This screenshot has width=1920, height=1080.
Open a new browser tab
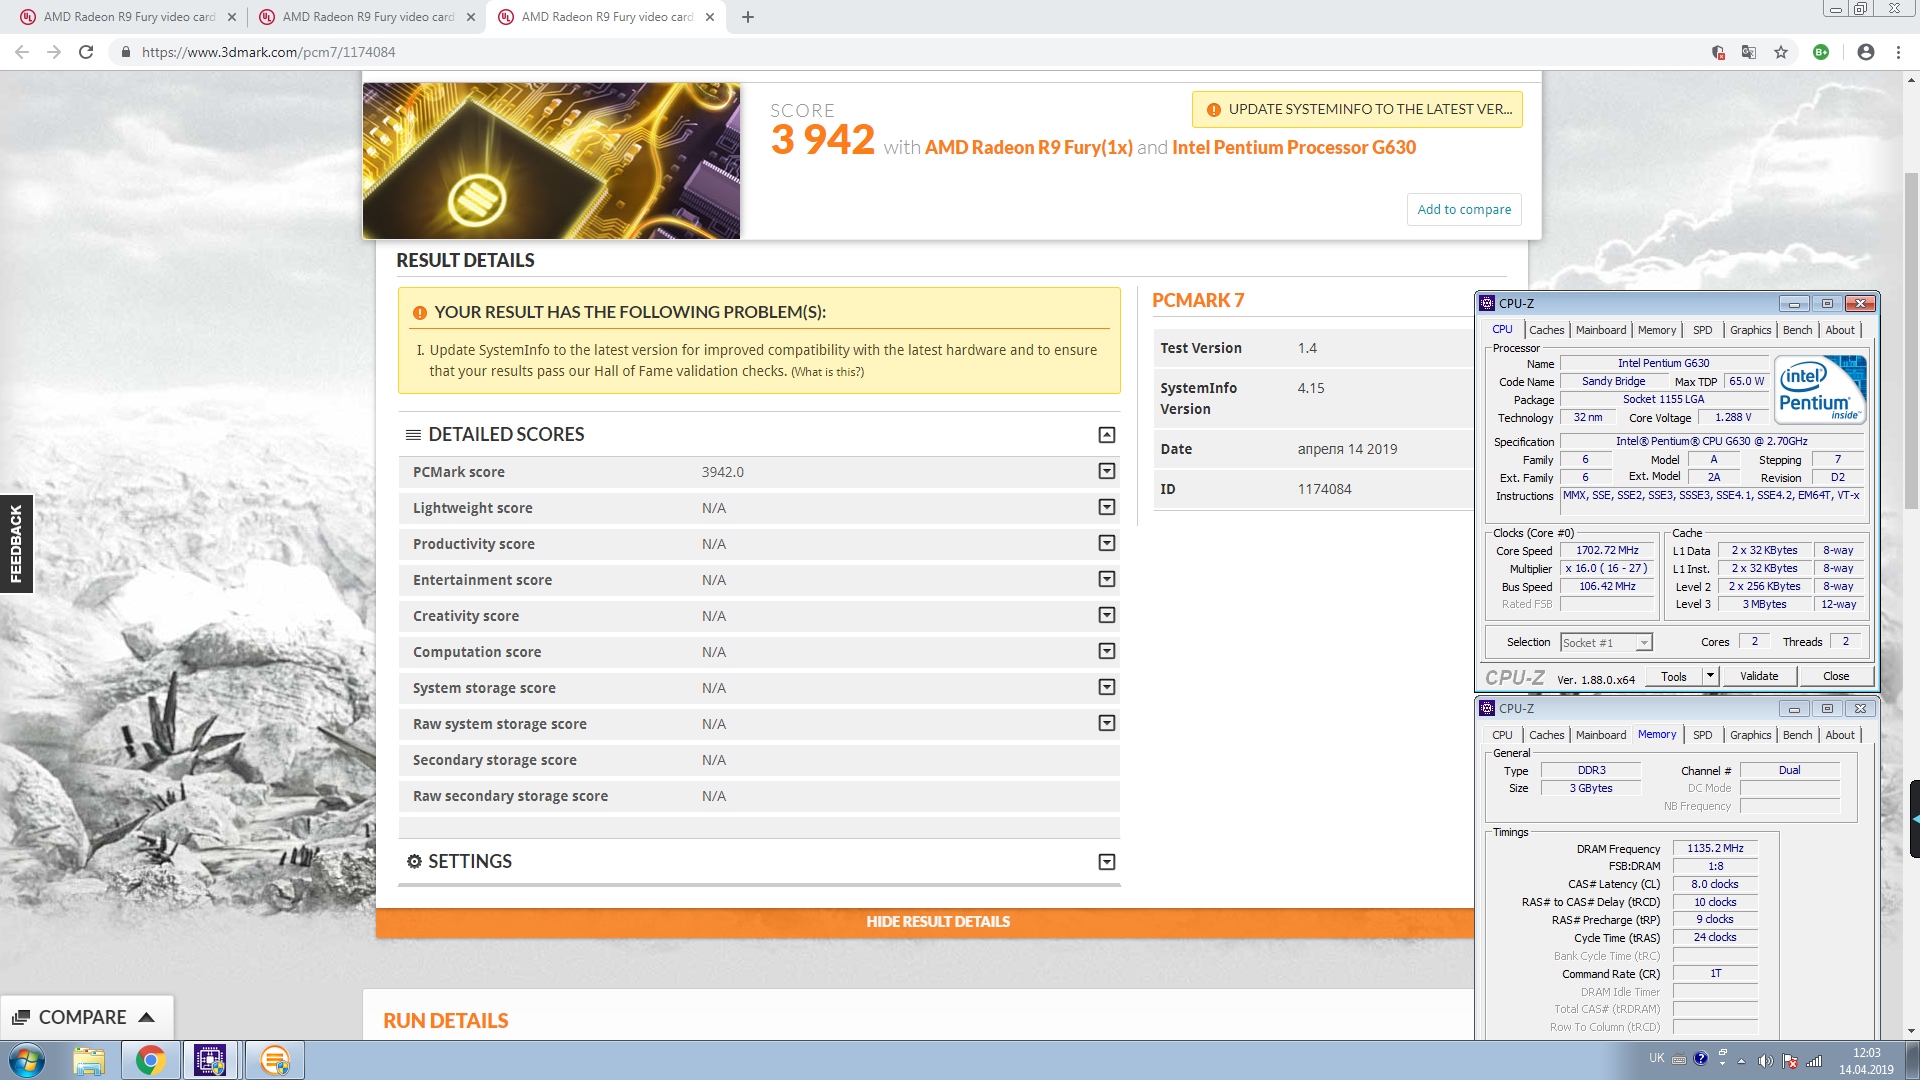click(x=747, y=17)
